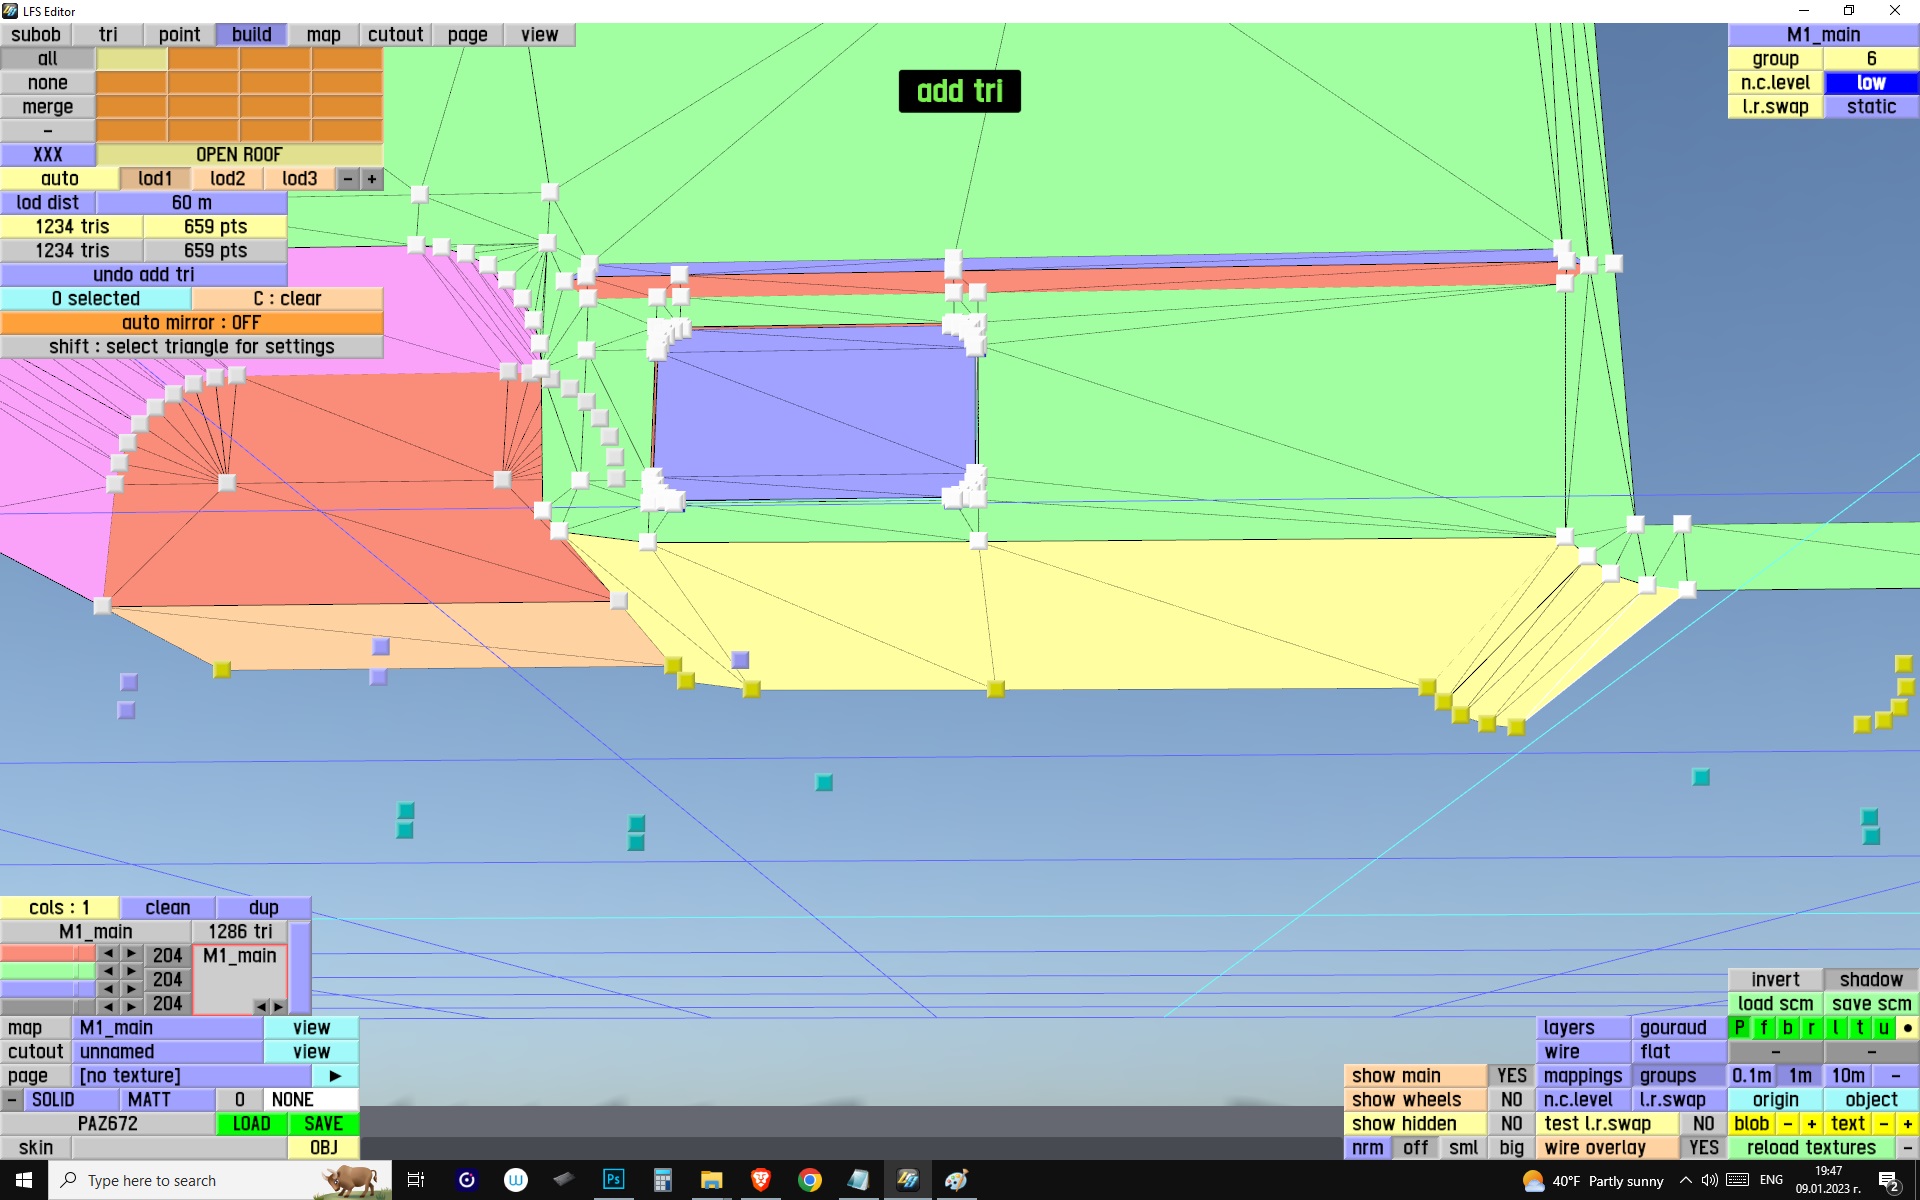Expand page texture list arrow
The width and height of the screenshot is (1920, 1200).
[x=335, y=1075]
